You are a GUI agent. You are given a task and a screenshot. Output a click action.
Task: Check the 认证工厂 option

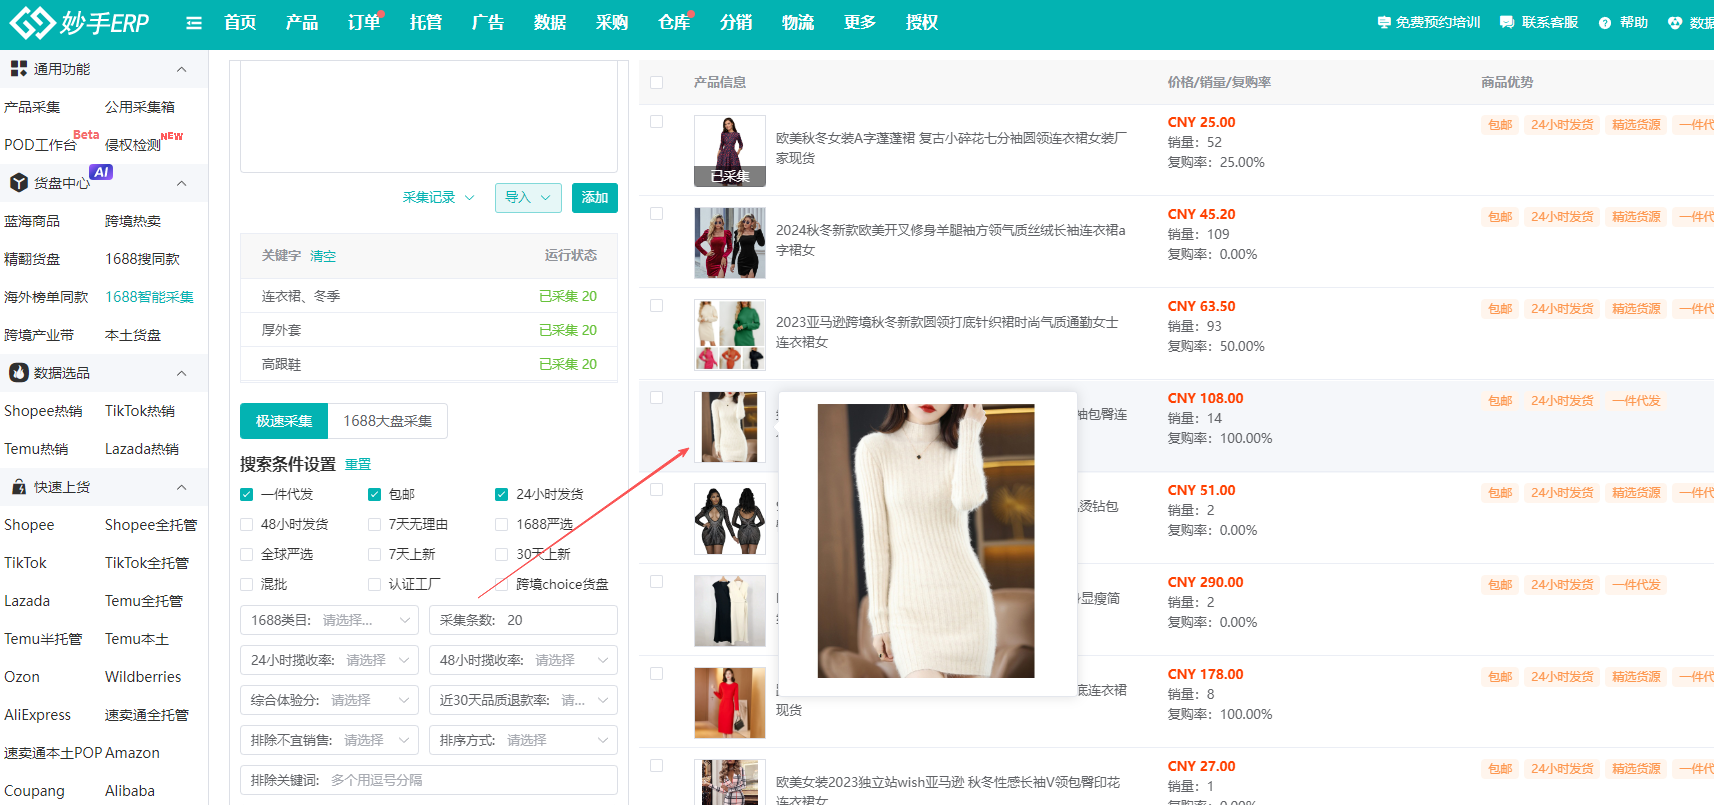click(374, 584)
